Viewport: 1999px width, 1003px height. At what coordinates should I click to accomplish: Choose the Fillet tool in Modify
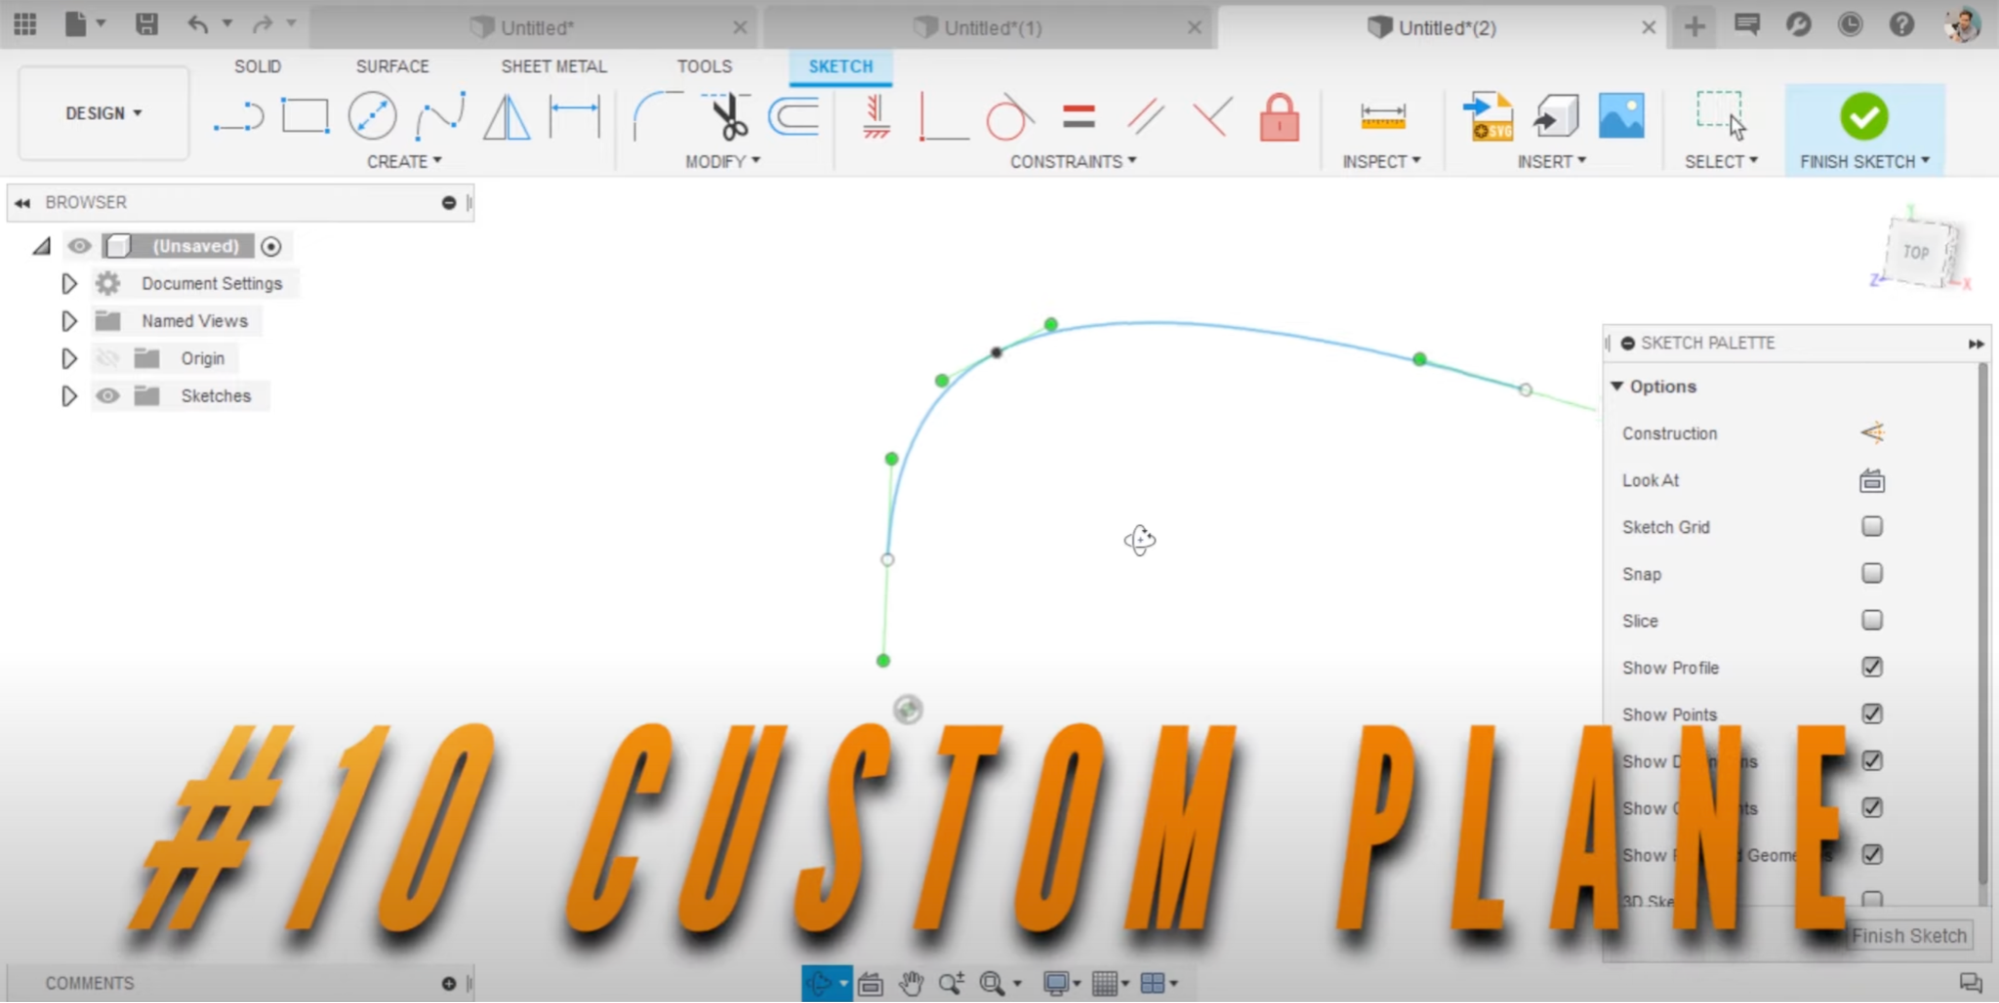point(657,116)
